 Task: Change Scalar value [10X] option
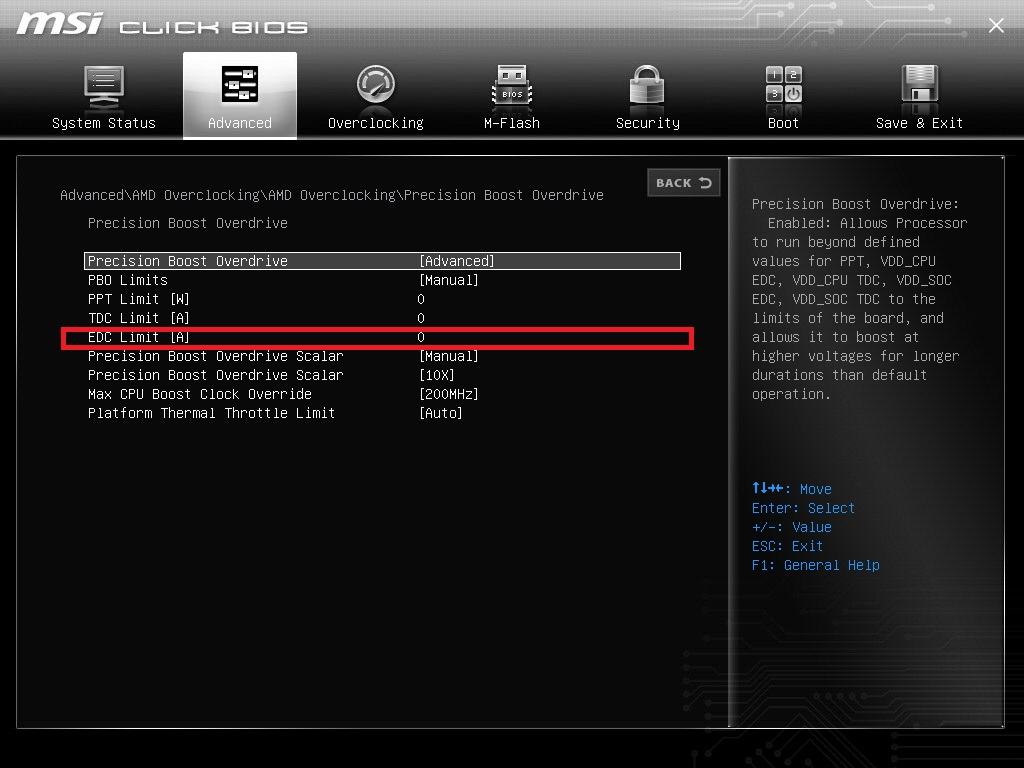(436, 375)
